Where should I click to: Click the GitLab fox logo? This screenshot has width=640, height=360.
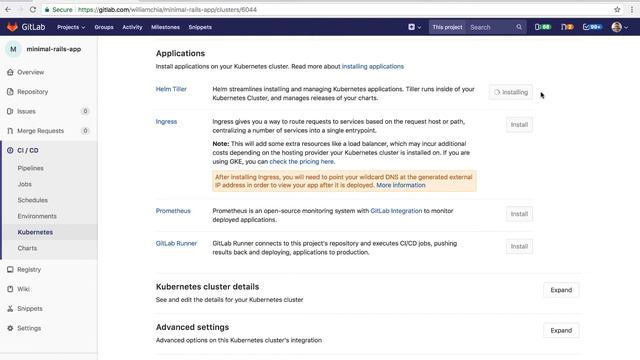click(x=12, y=27)
